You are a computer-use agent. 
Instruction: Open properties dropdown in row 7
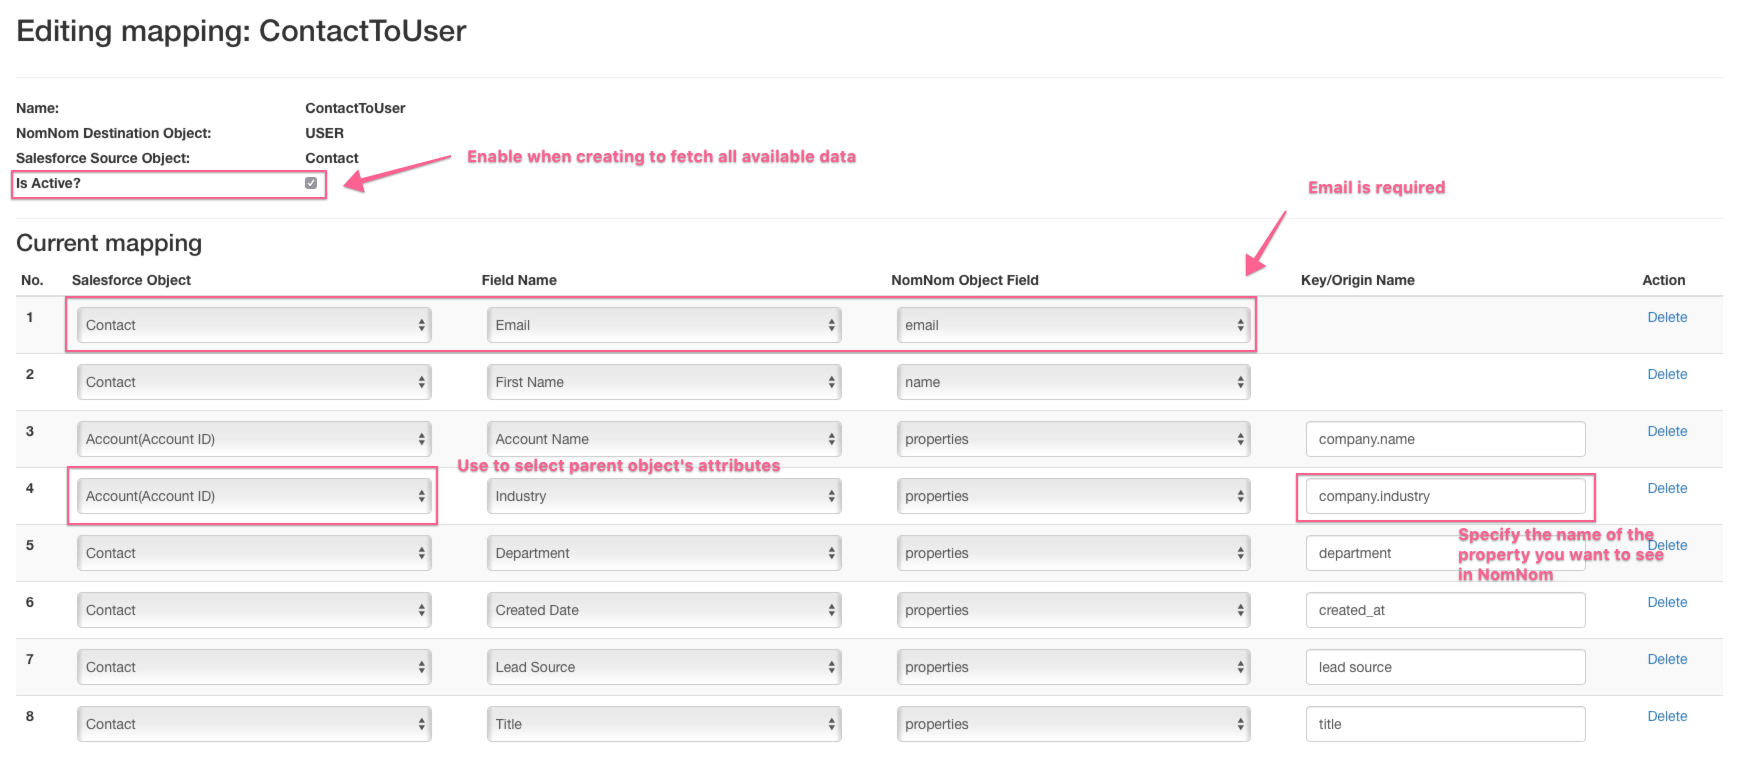pyautogui.click(x=1073, y=667)
